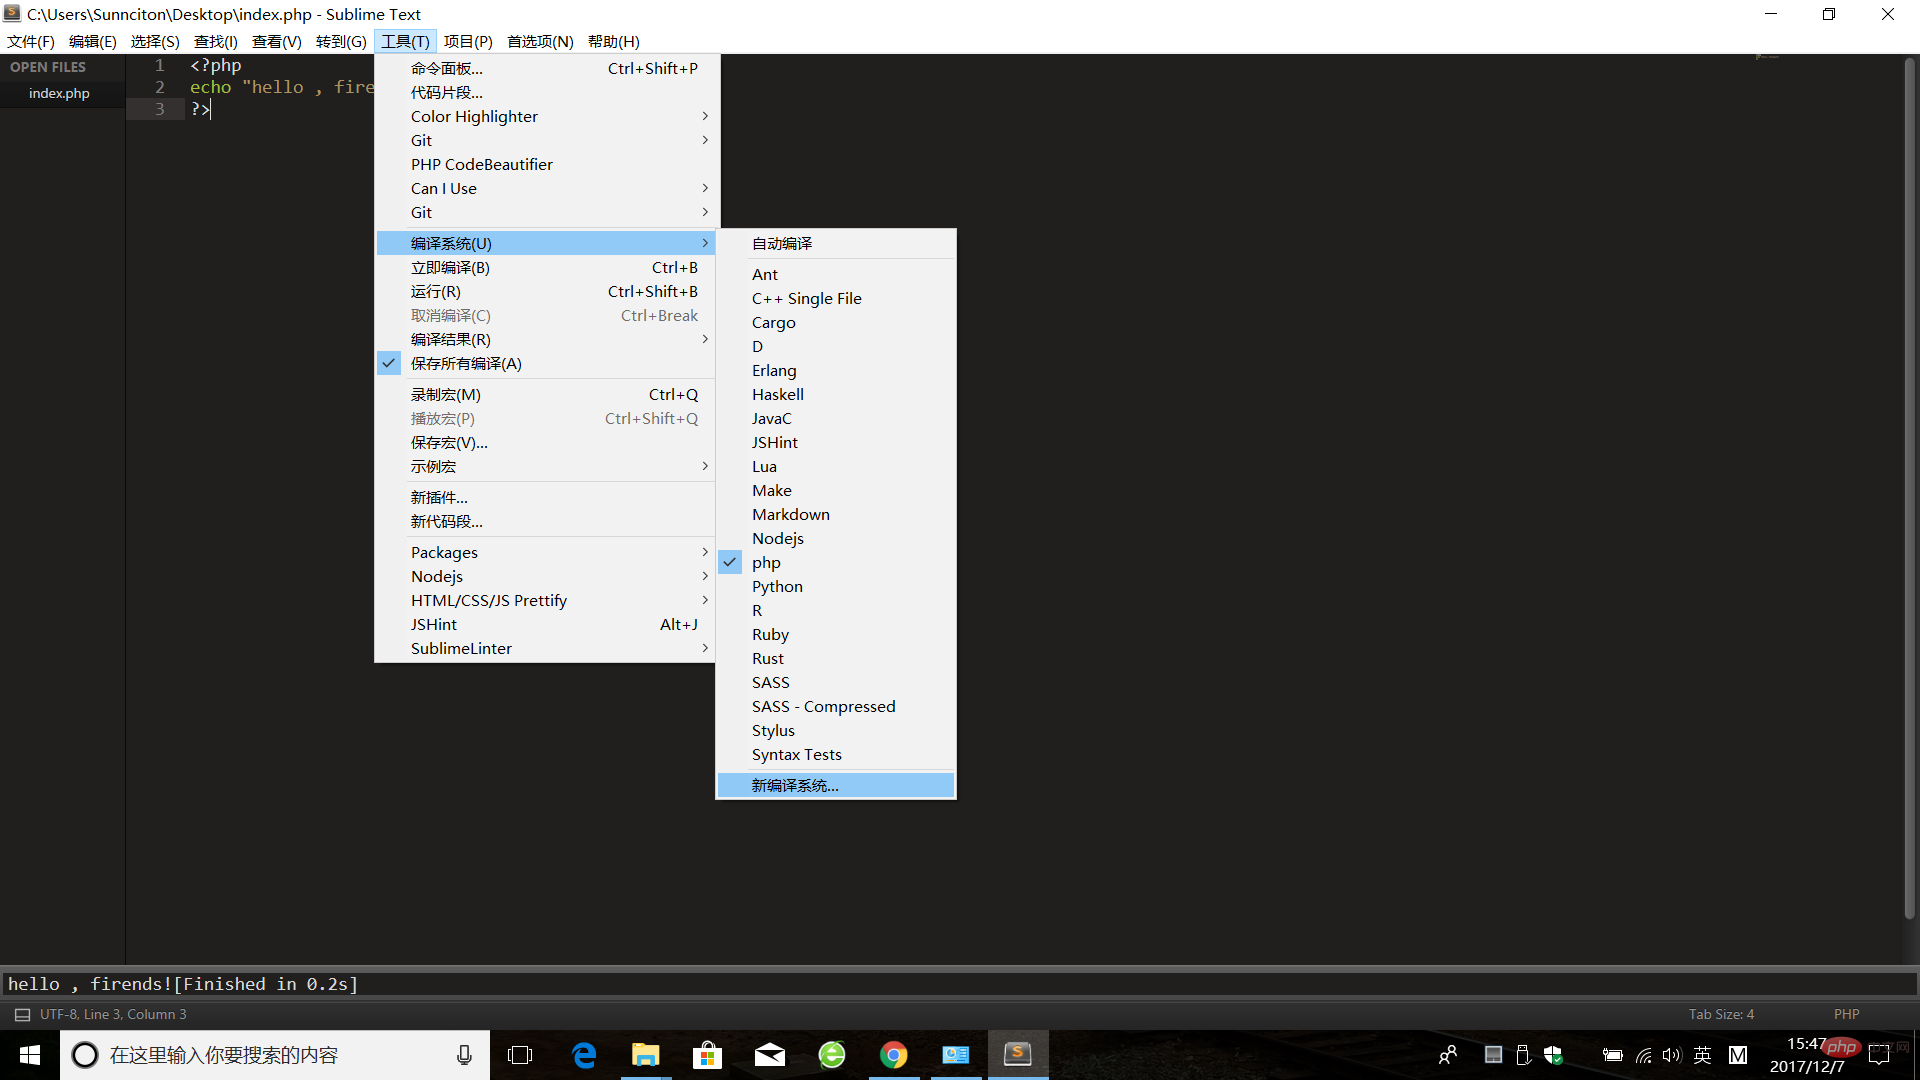Screen dimensions: 1920x1080
Task: Open File Explorer from taskbar
Action: pyautogui.click(x=645, y=1055)
